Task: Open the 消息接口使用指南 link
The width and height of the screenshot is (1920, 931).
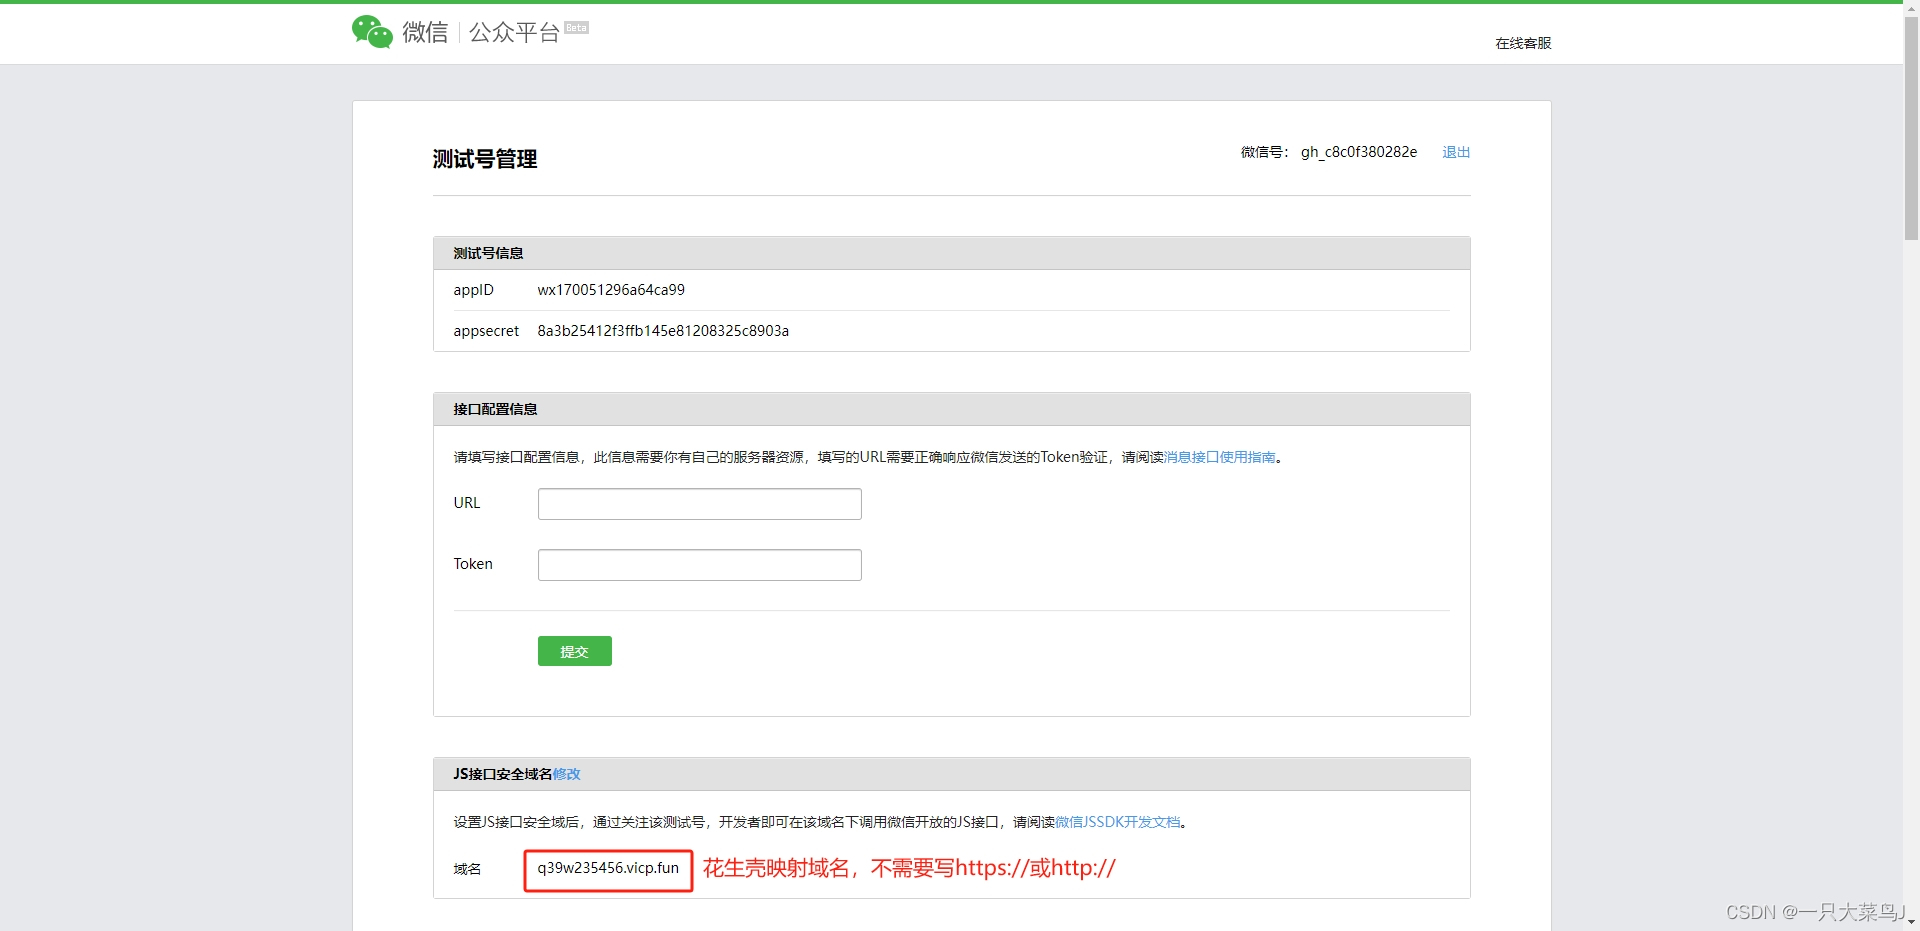Action: coord(1220,457)
